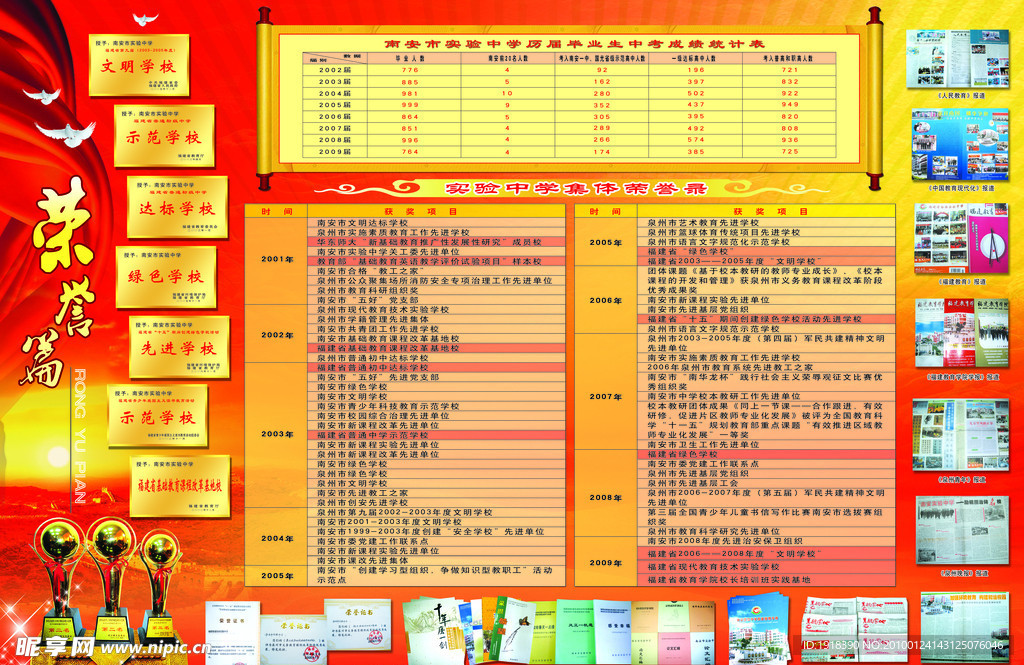1024x665 pixels.
Task: Click the cell with value 725
Action: click(790, 152)
